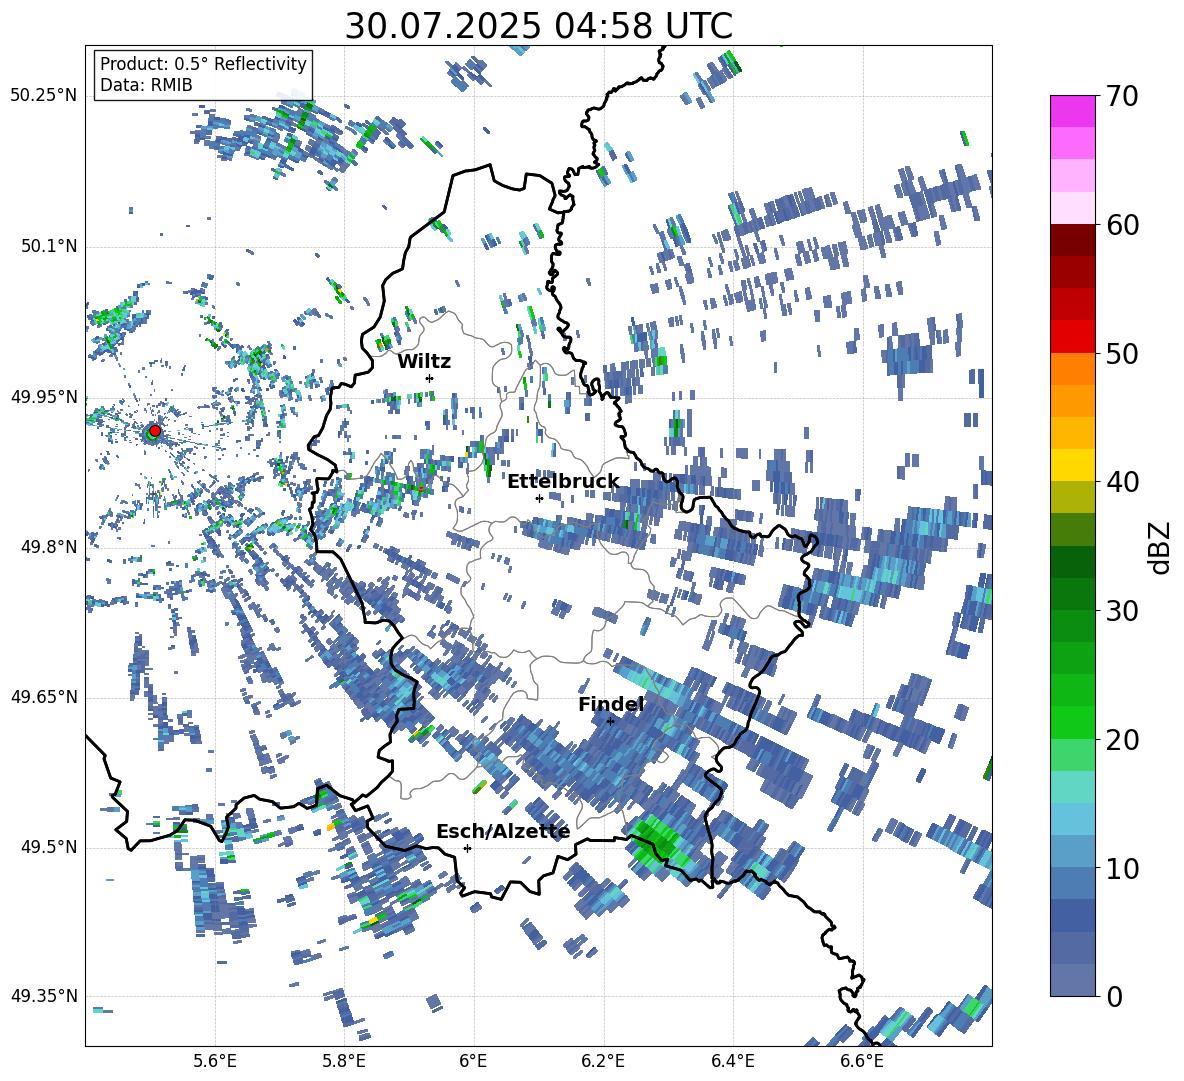Click the Wiltz station cross marker

click(430, 378)
